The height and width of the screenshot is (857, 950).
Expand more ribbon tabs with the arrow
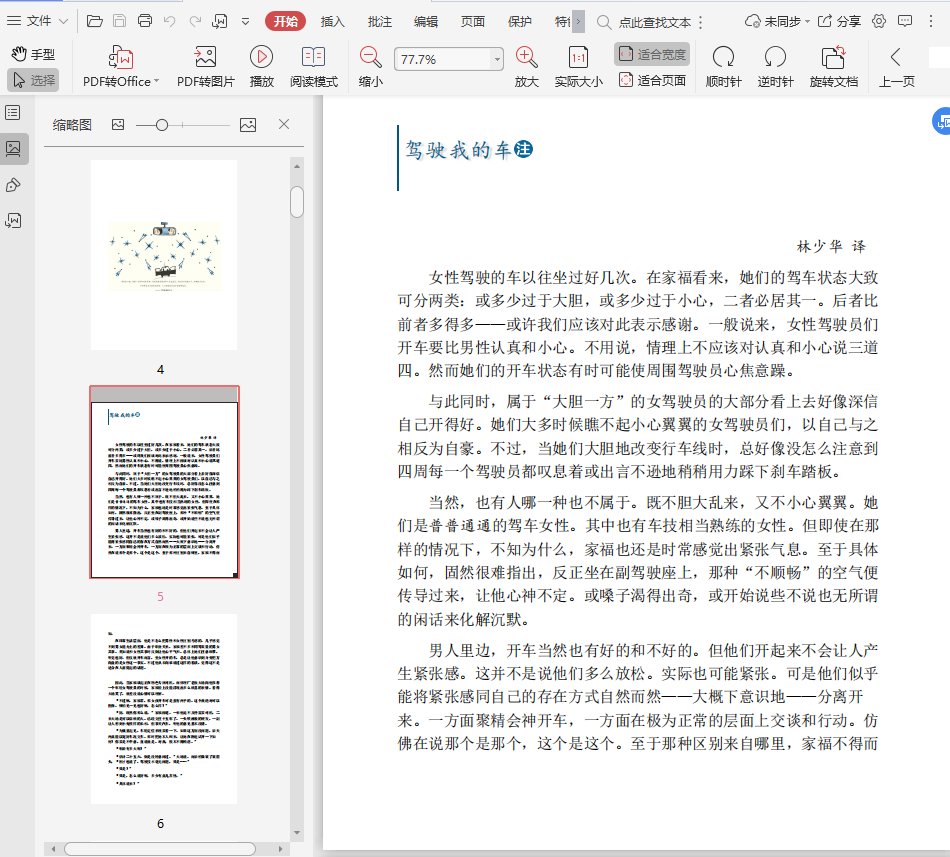point(579,22)
